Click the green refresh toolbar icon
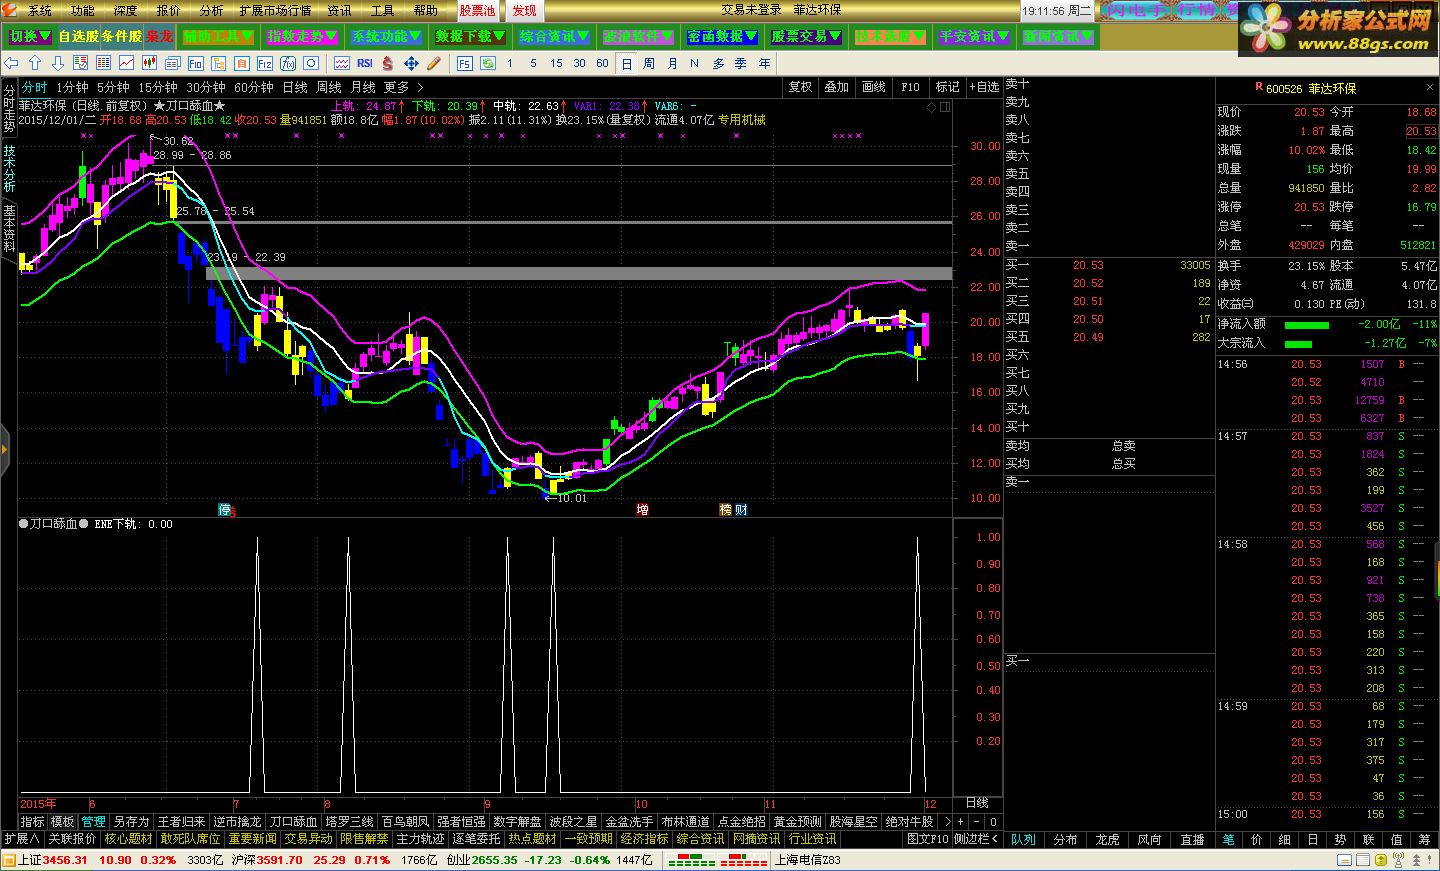The image size is (1440, 871). (x=488, y=63)
